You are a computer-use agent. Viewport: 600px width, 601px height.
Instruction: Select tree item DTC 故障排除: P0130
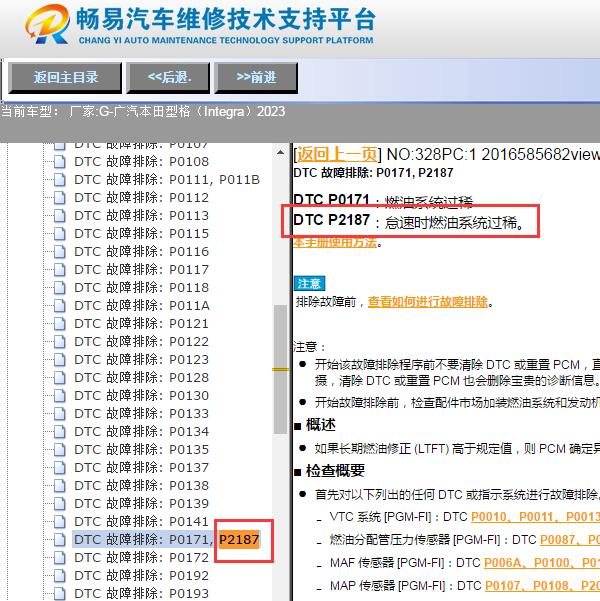click(x=141, y=396)
